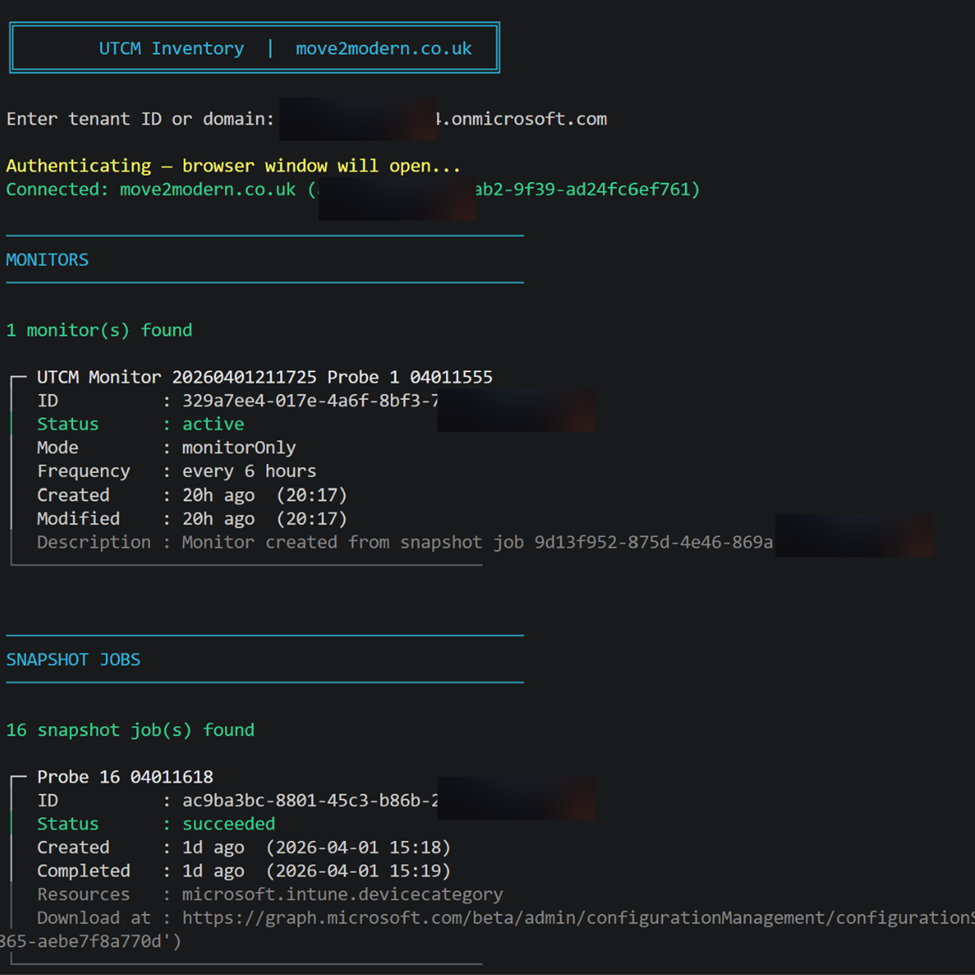
Task: Click the monitor ID value starting 329a7ee4
Action: tap(309, 401)
